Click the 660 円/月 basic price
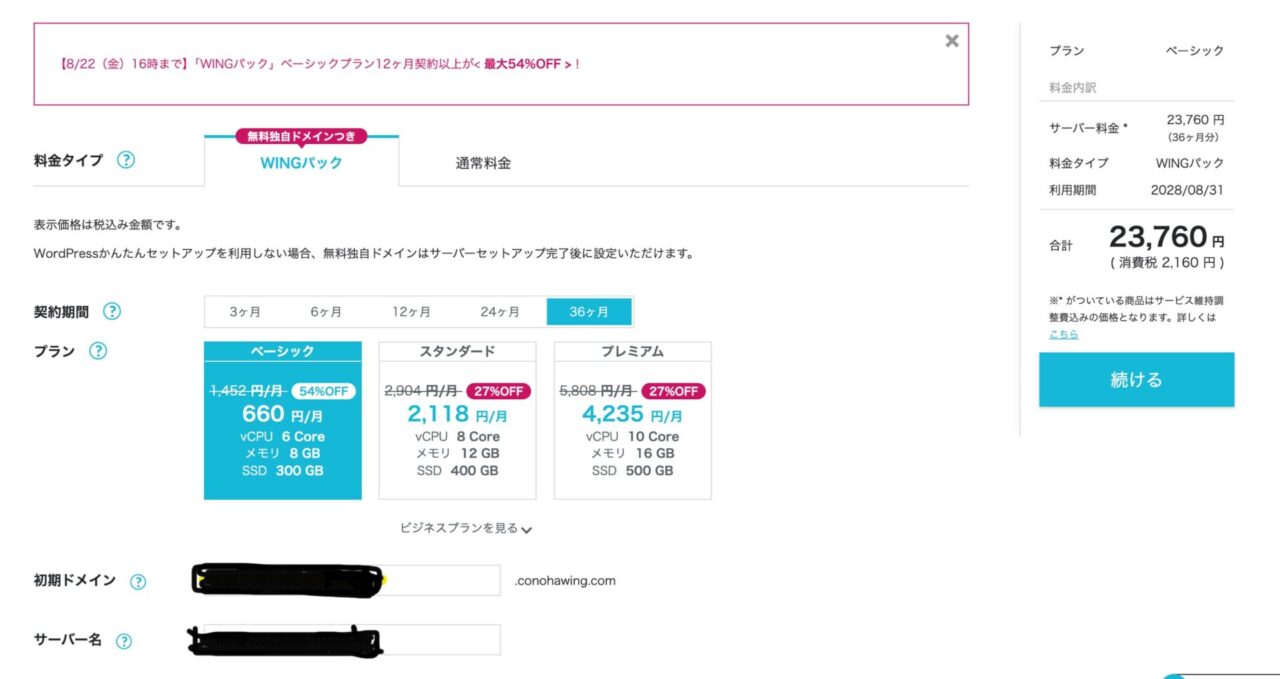1280x679 pixels. (x=283, y=414)
